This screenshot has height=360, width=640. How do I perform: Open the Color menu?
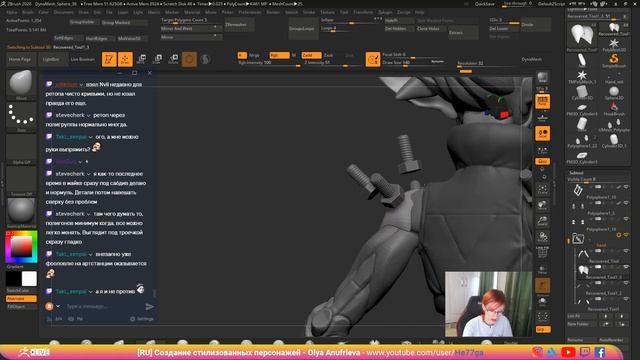(x=43, y=12)
